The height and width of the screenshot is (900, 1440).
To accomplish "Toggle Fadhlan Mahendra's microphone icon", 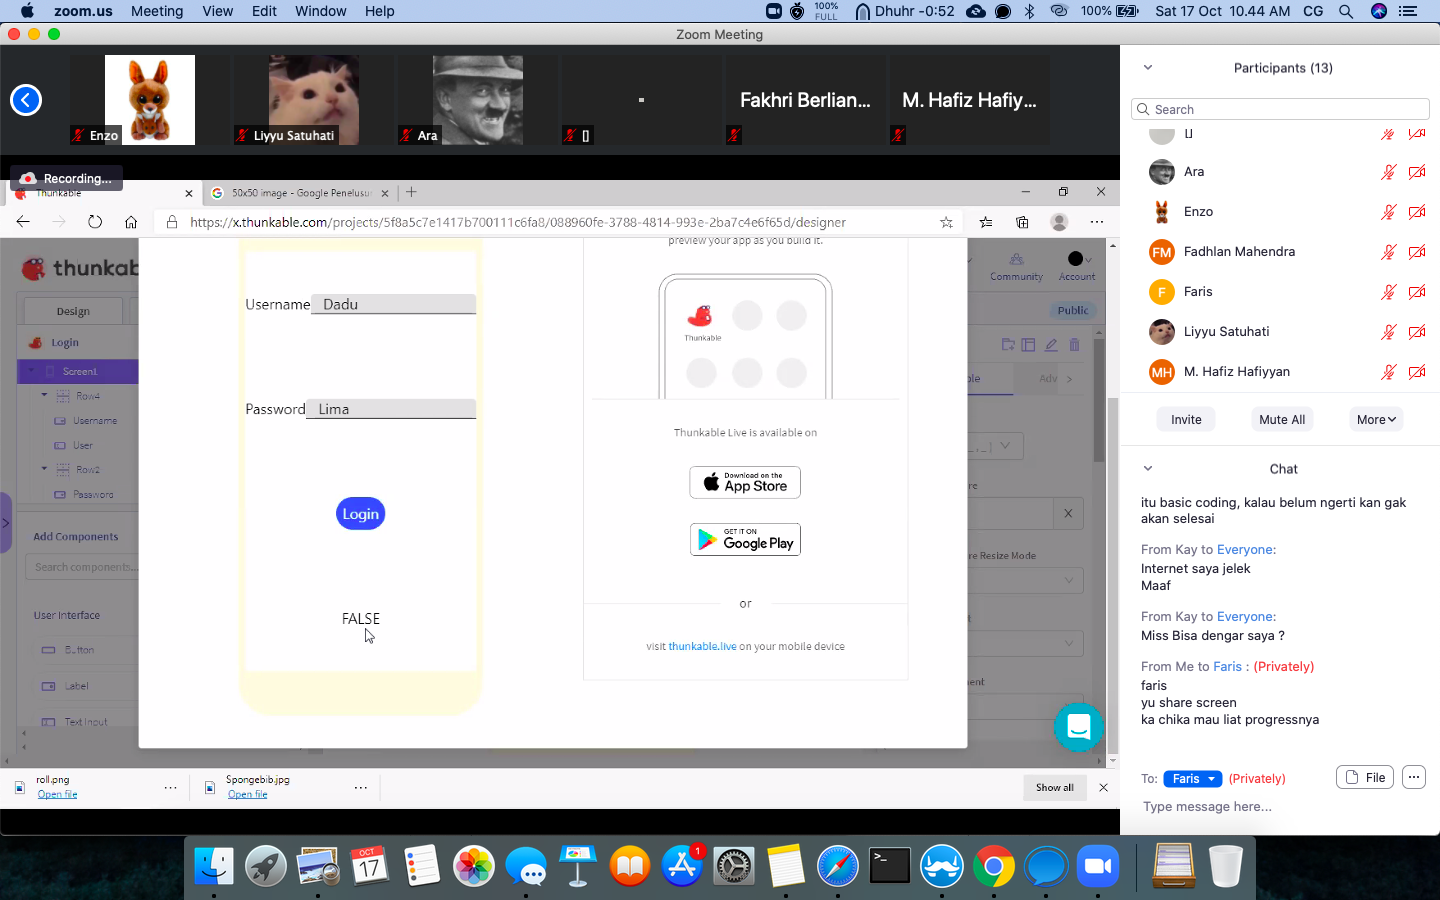I will tap(1388, 252).
